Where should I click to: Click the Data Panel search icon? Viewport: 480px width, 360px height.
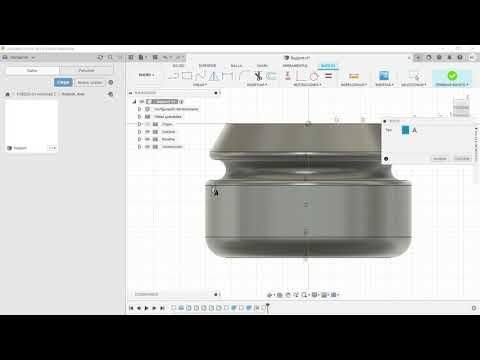click(110, 57)
